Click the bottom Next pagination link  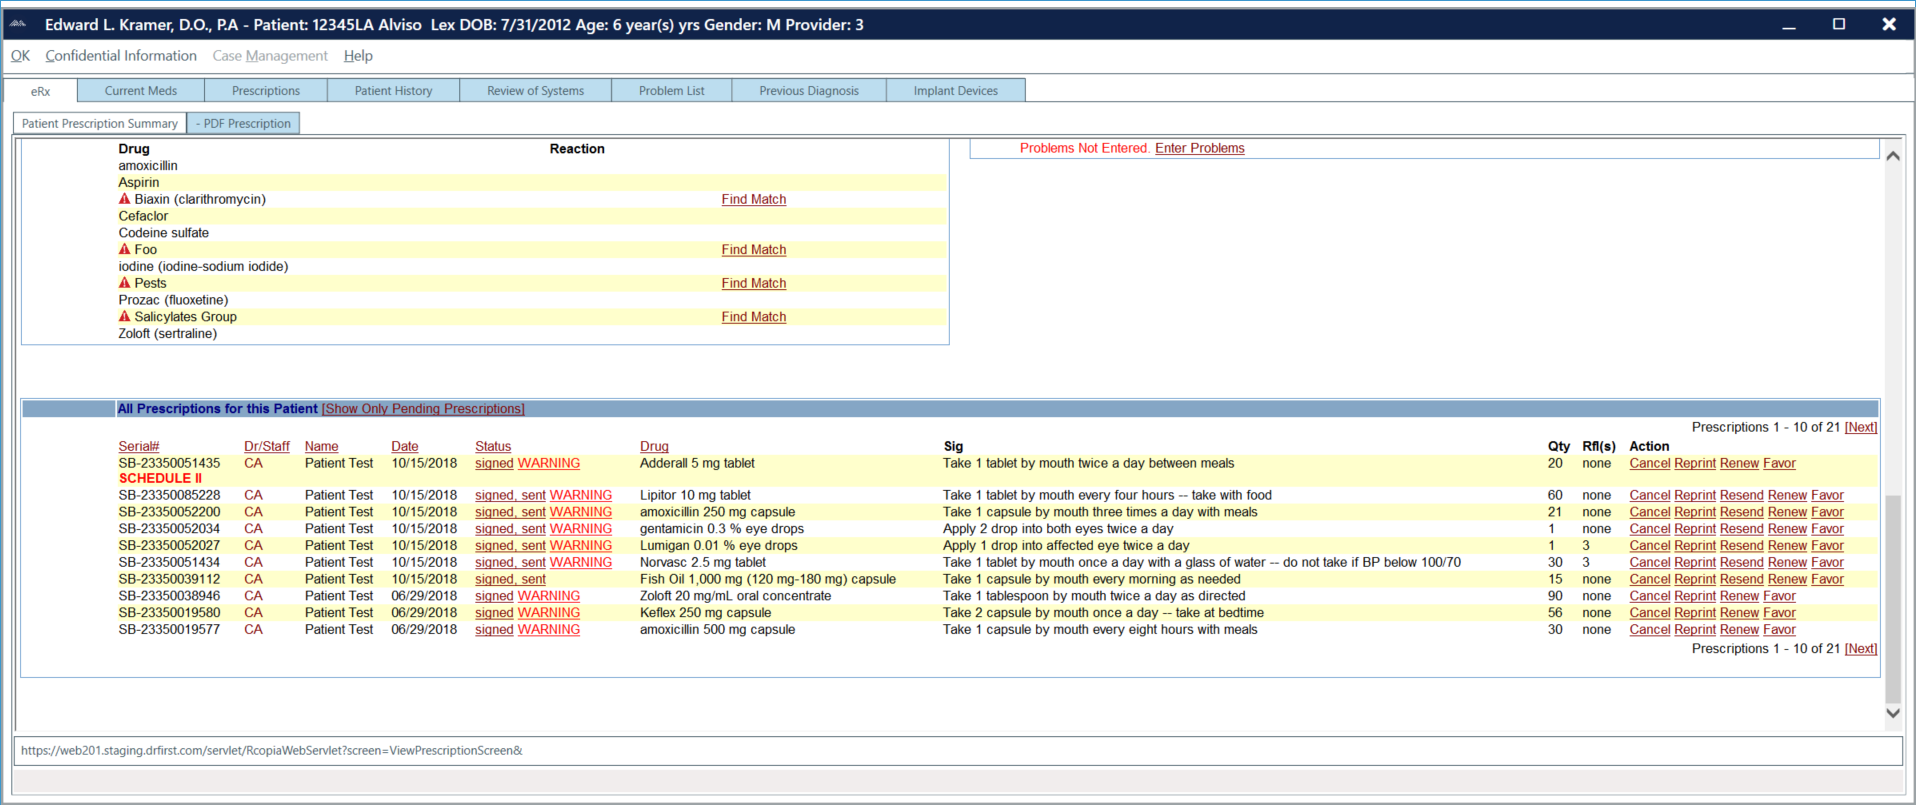point(1860,648)
